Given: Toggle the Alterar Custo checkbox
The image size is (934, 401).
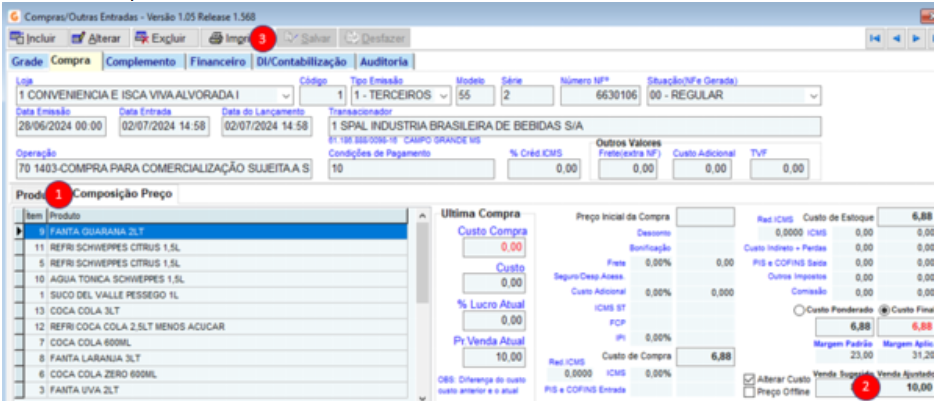Looking at the screenshot, I should [x=750, y=379].
